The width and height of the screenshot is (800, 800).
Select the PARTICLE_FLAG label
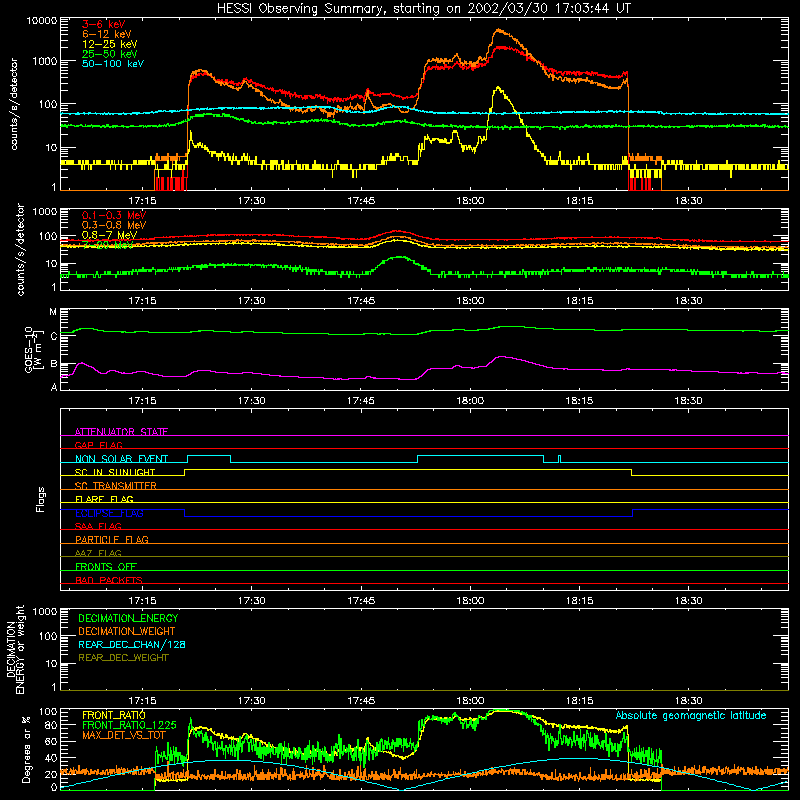pos(112,539)
